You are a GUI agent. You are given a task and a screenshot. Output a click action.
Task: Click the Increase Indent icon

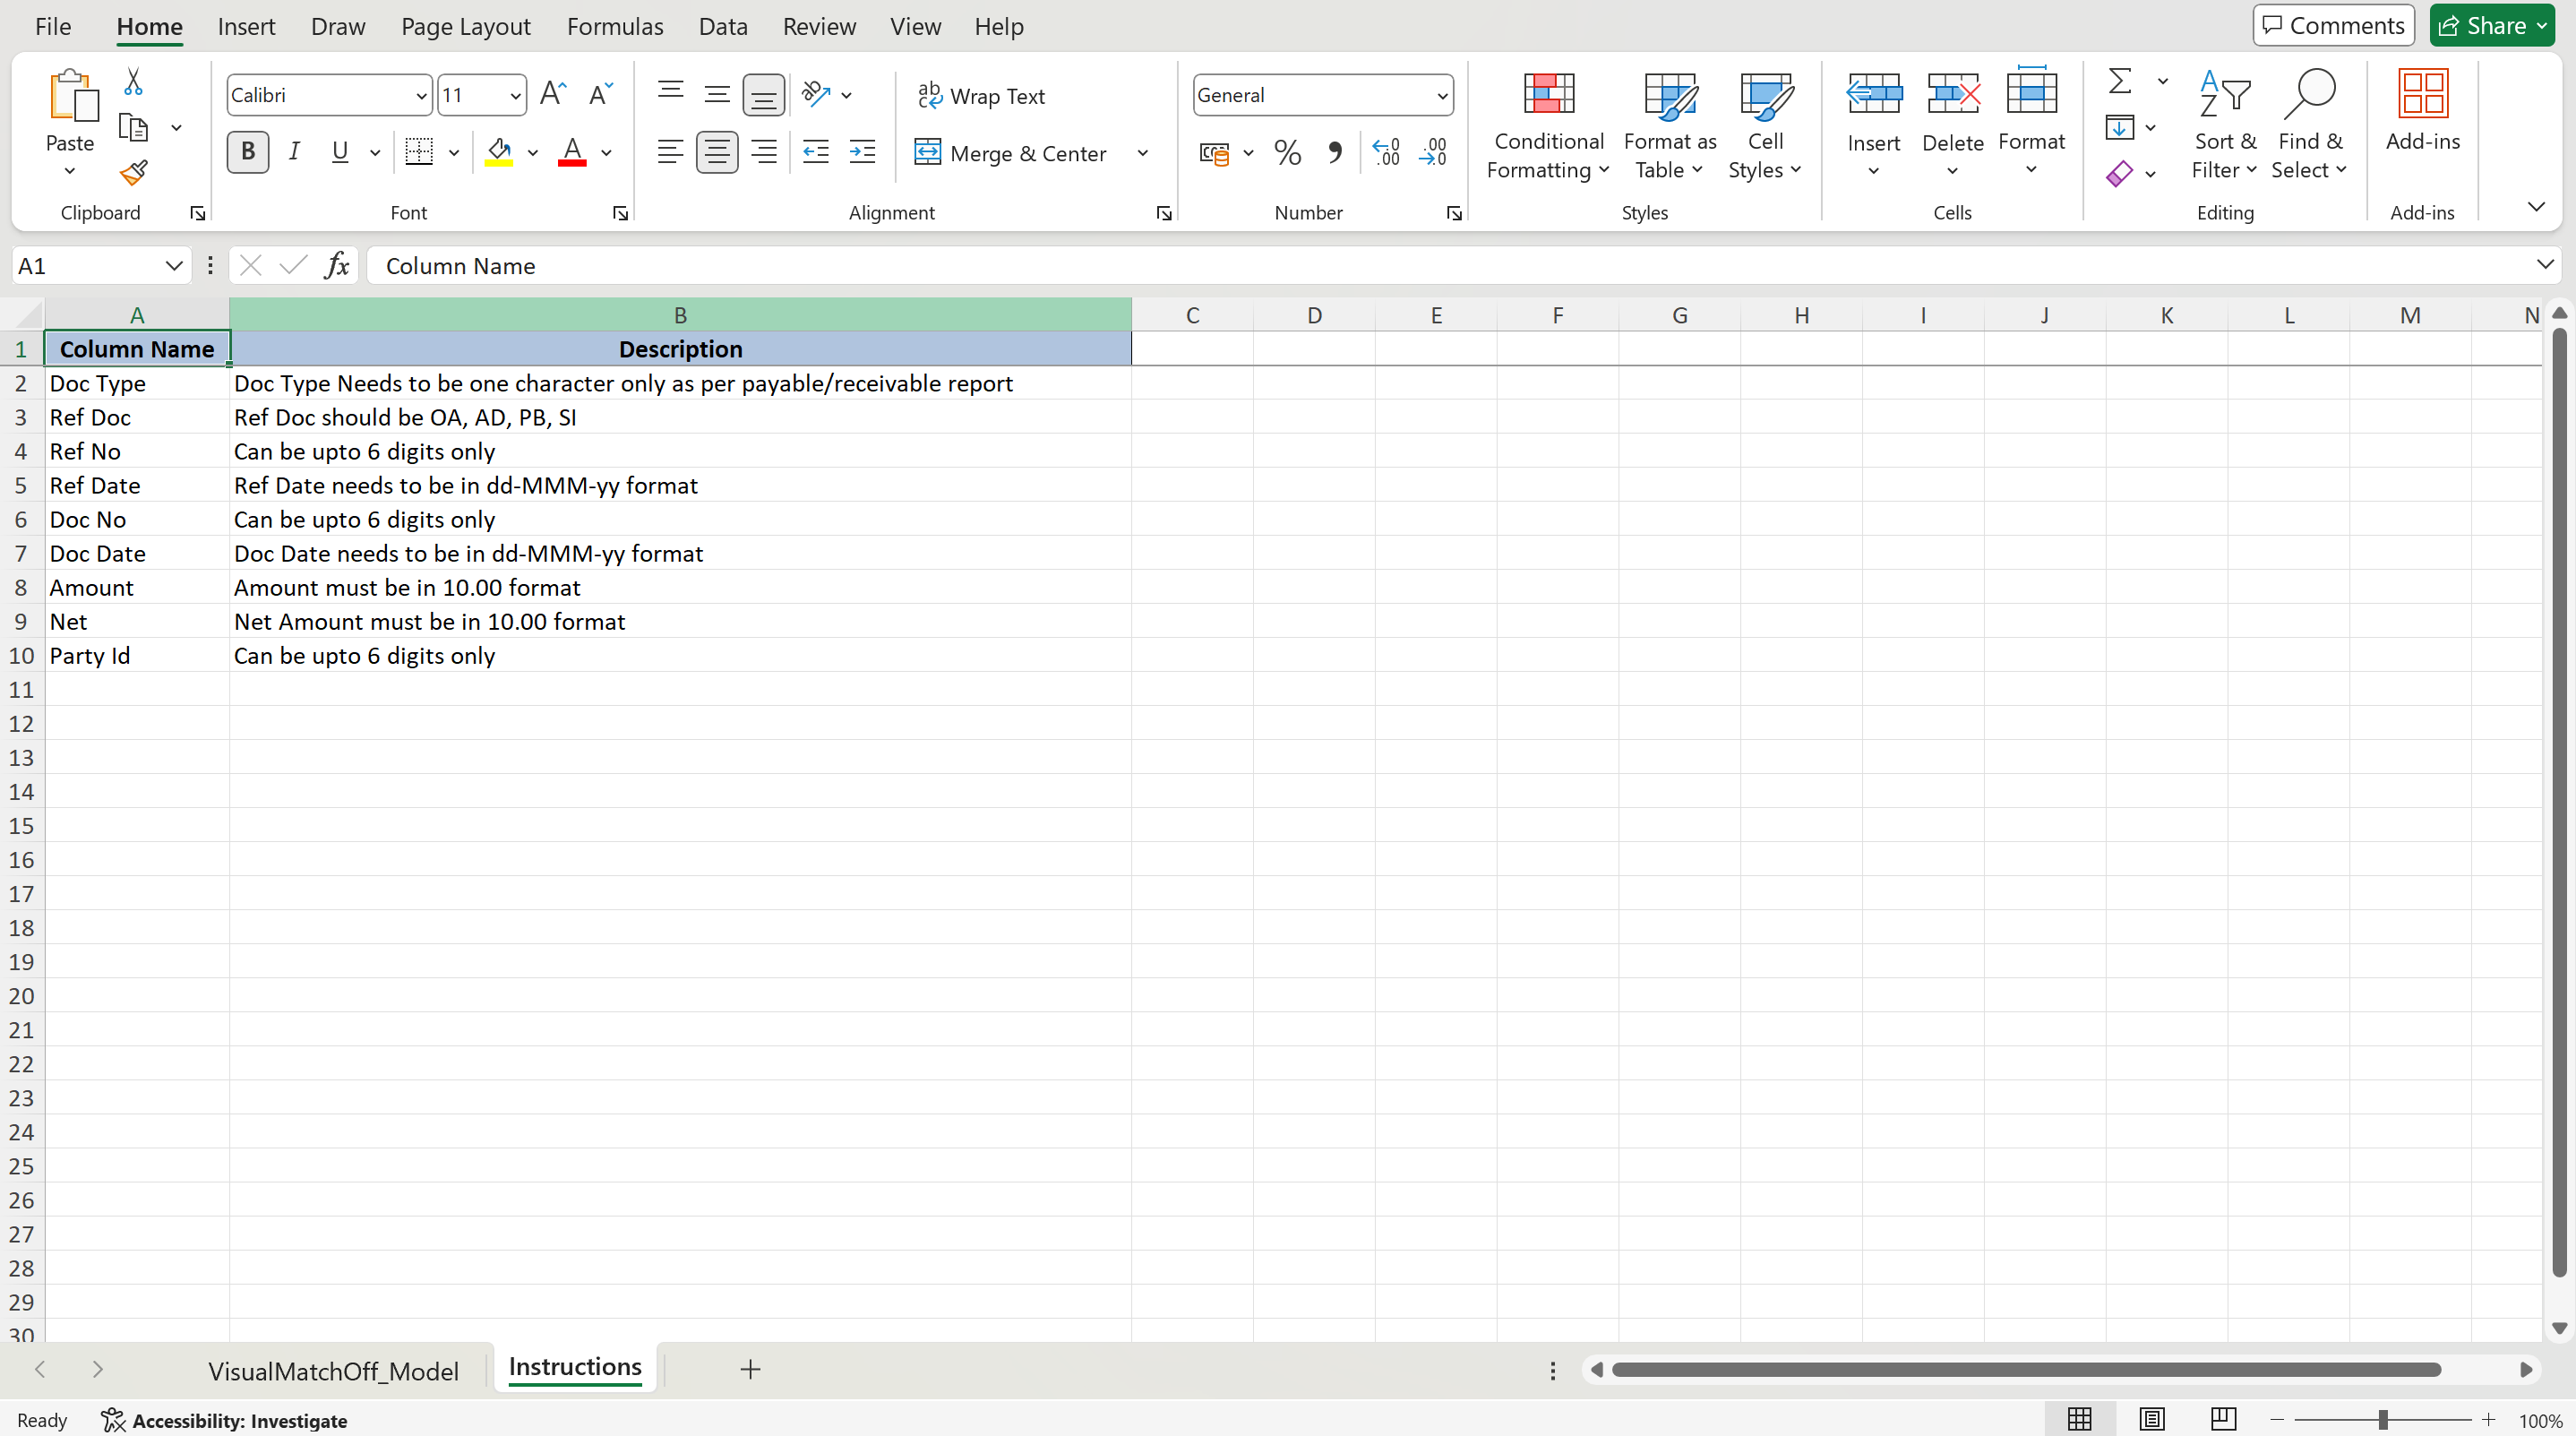(x=861, y=152)
